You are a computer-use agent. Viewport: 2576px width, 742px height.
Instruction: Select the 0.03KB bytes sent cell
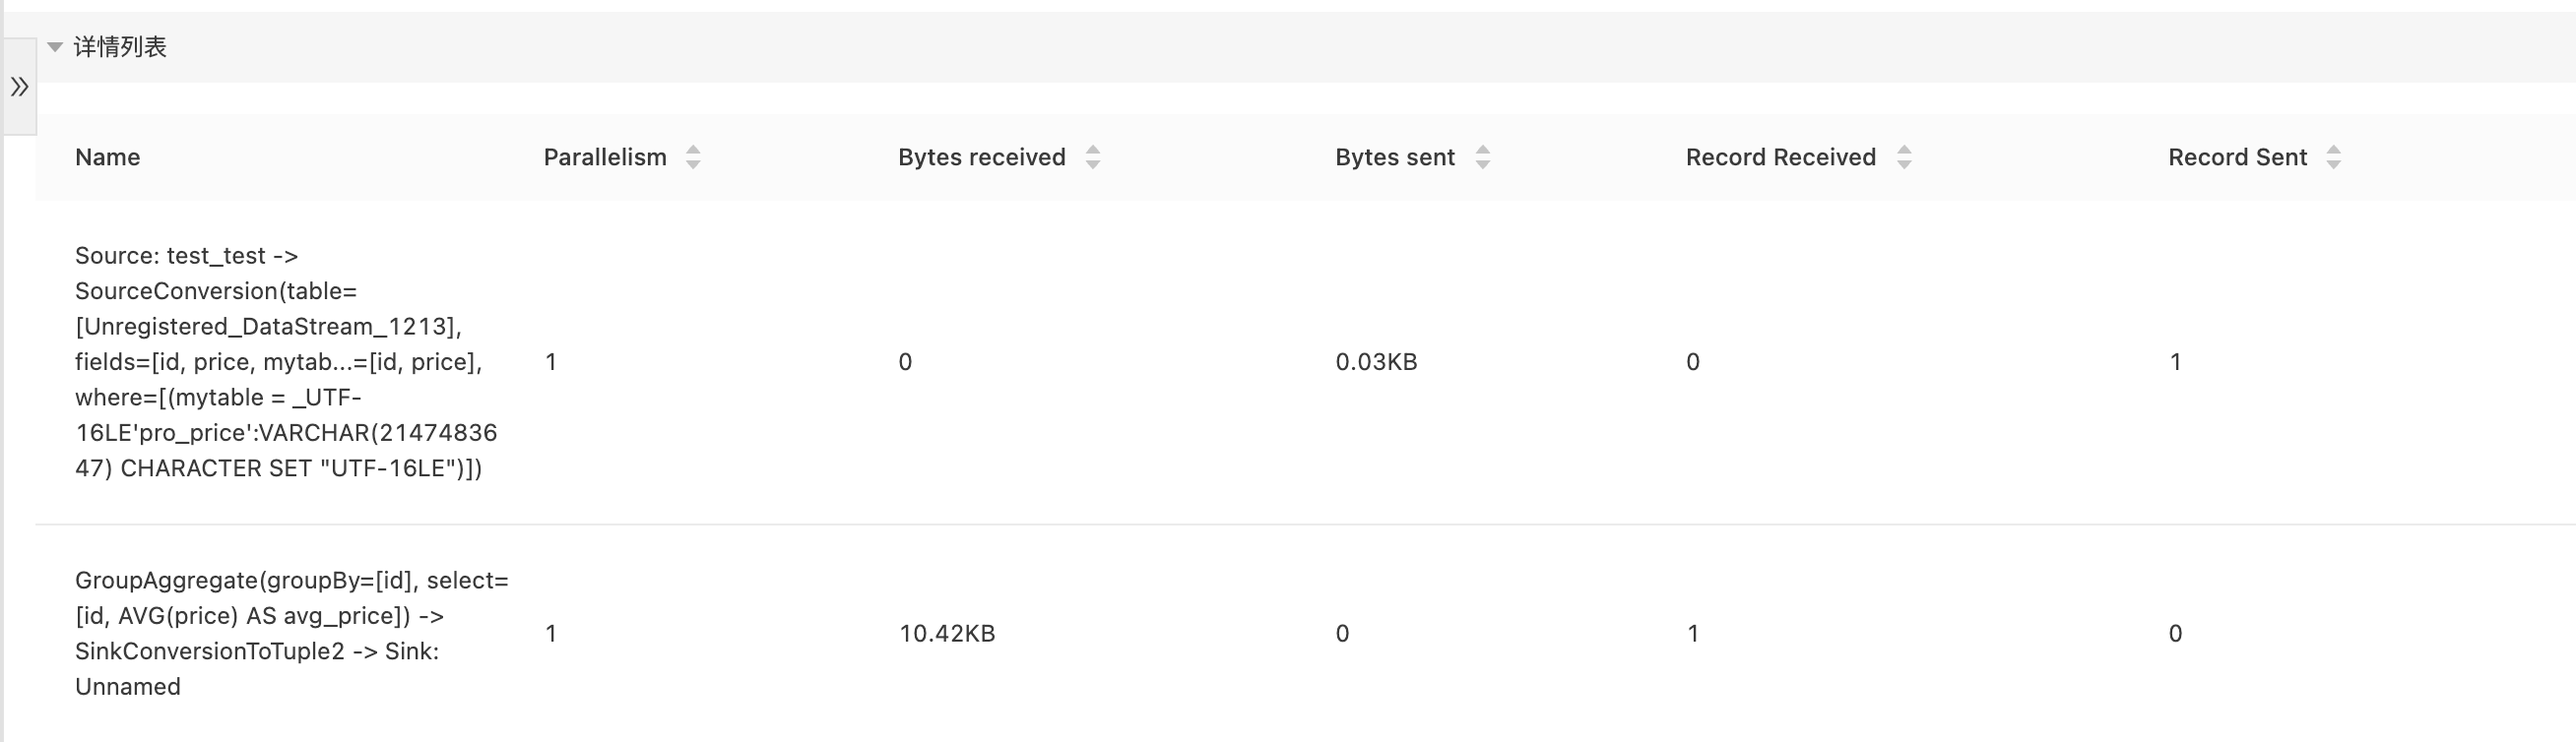(x=1376, y=362)
